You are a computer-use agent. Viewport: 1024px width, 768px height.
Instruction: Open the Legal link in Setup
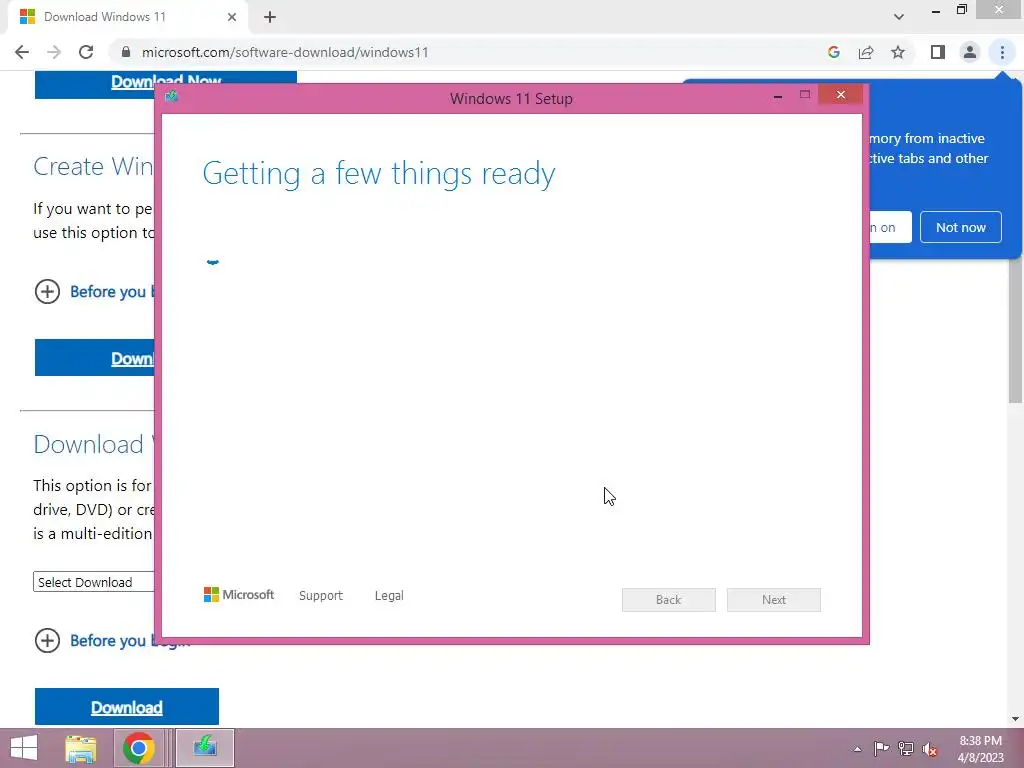(x=389, y=596)
